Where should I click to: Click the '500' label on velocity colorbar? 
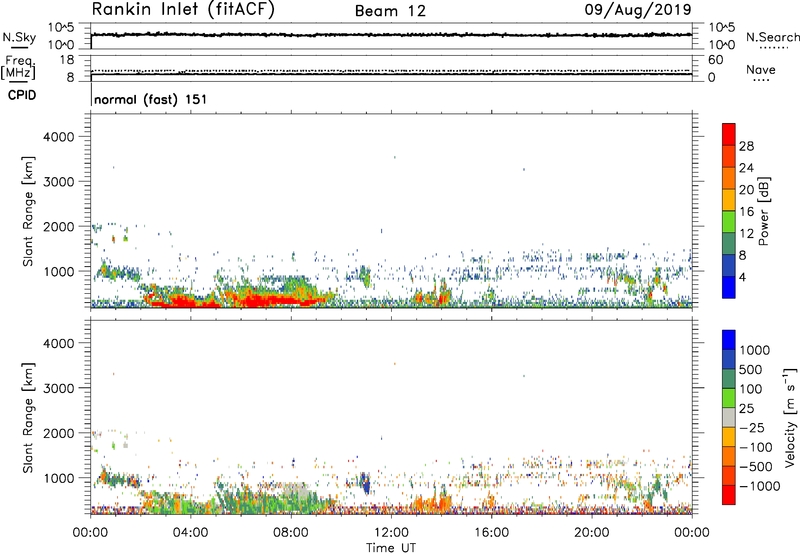coord(751,370)
